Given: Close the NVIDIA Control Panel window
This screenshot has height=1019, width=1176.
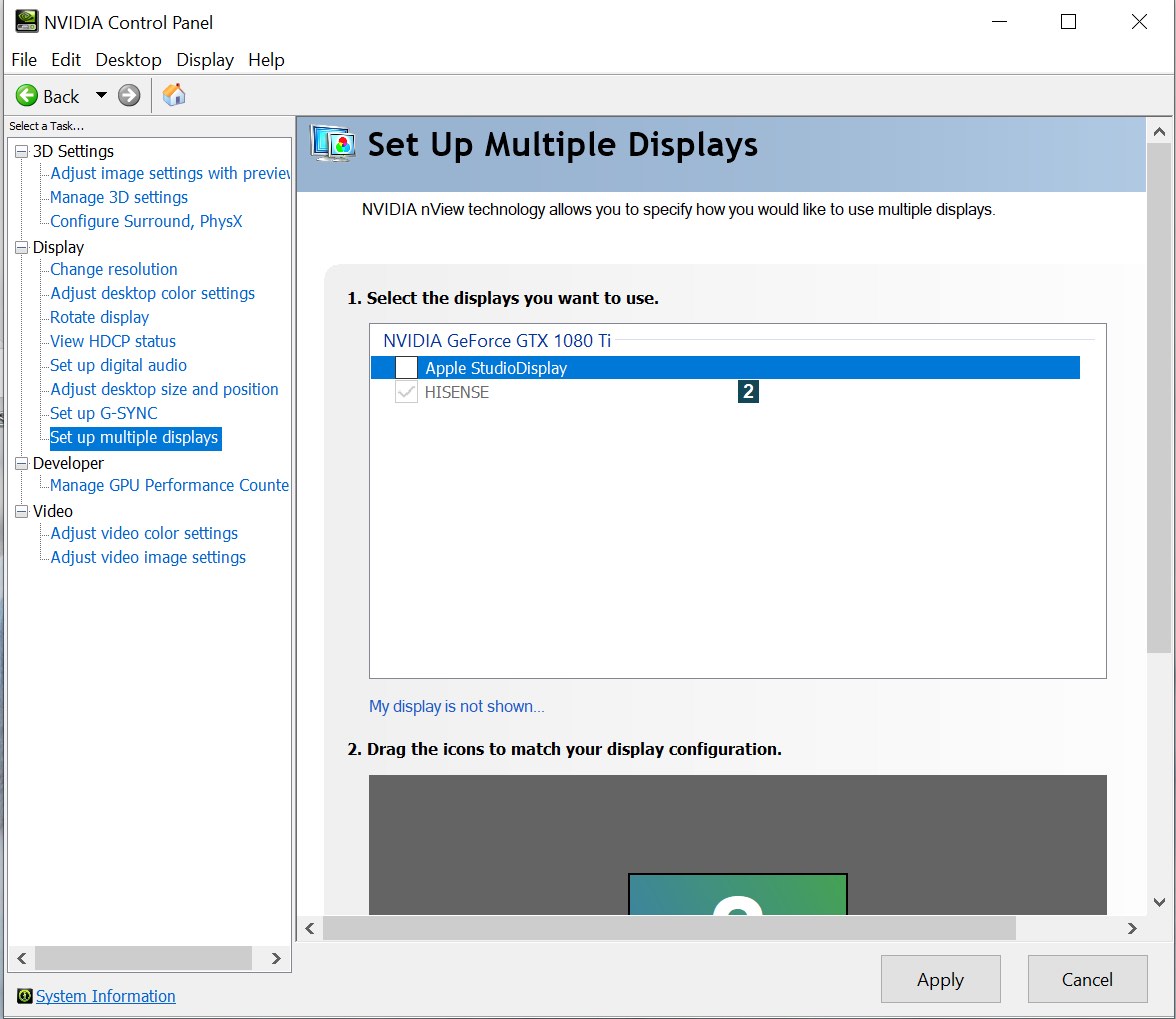Looking at the screenshot, I should pos(1139,22).
